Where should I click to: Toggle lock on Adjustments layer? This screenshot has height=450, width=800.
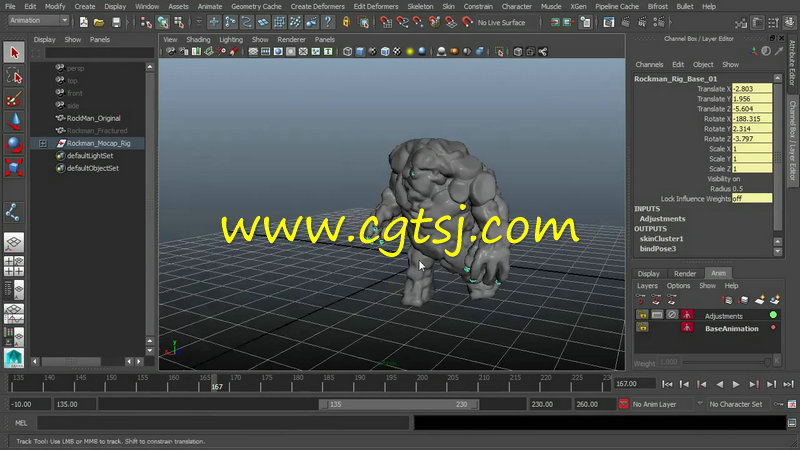(642, 315)
